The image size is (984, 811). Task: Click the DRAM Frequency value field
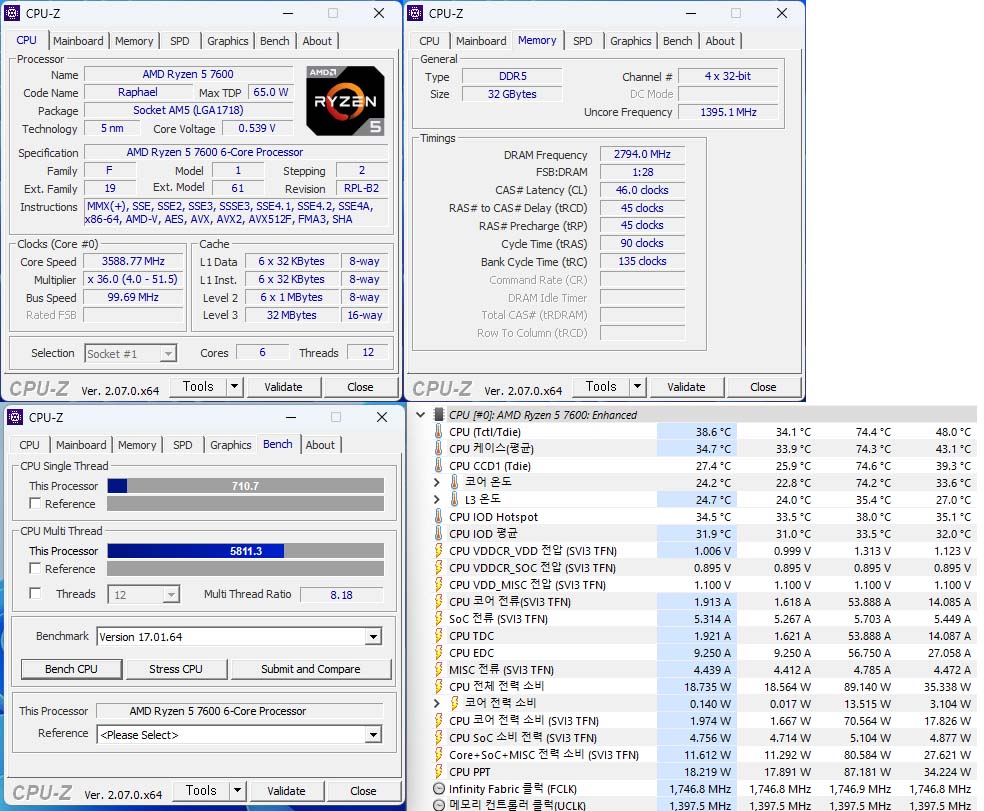point(642,154)
